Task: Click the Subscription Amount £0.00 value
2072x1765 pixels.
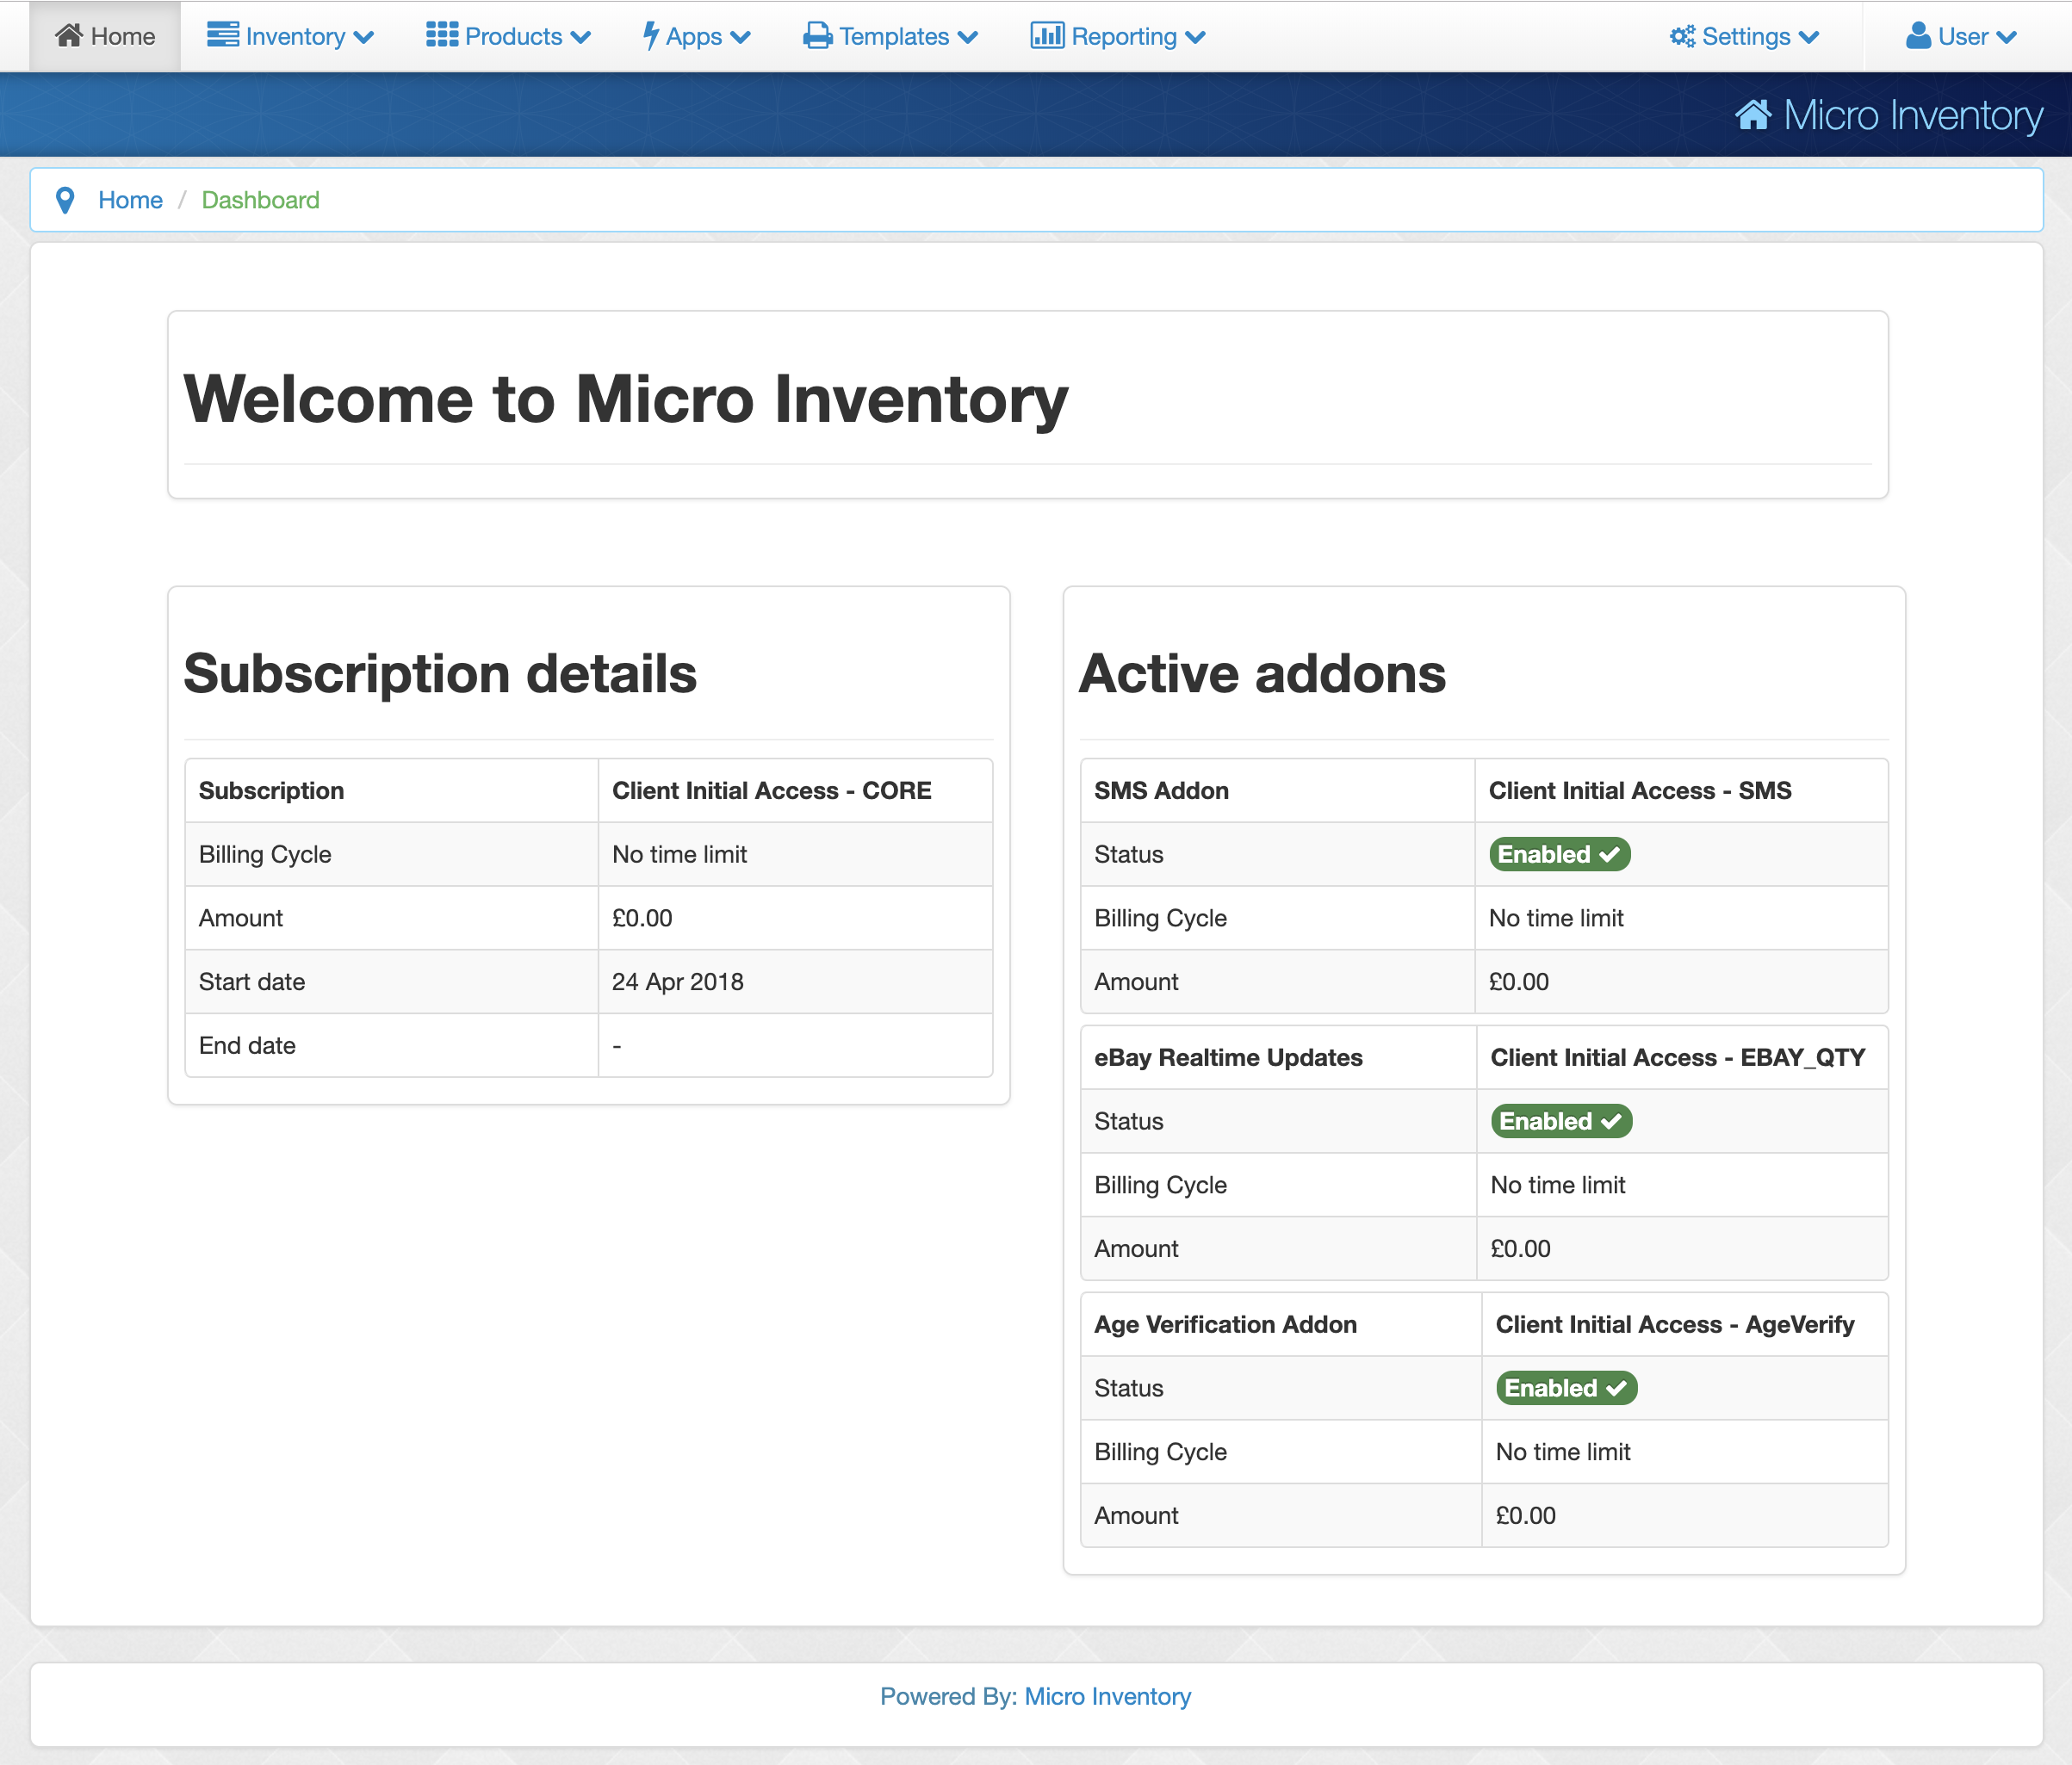Action: [x=642, y=919]
